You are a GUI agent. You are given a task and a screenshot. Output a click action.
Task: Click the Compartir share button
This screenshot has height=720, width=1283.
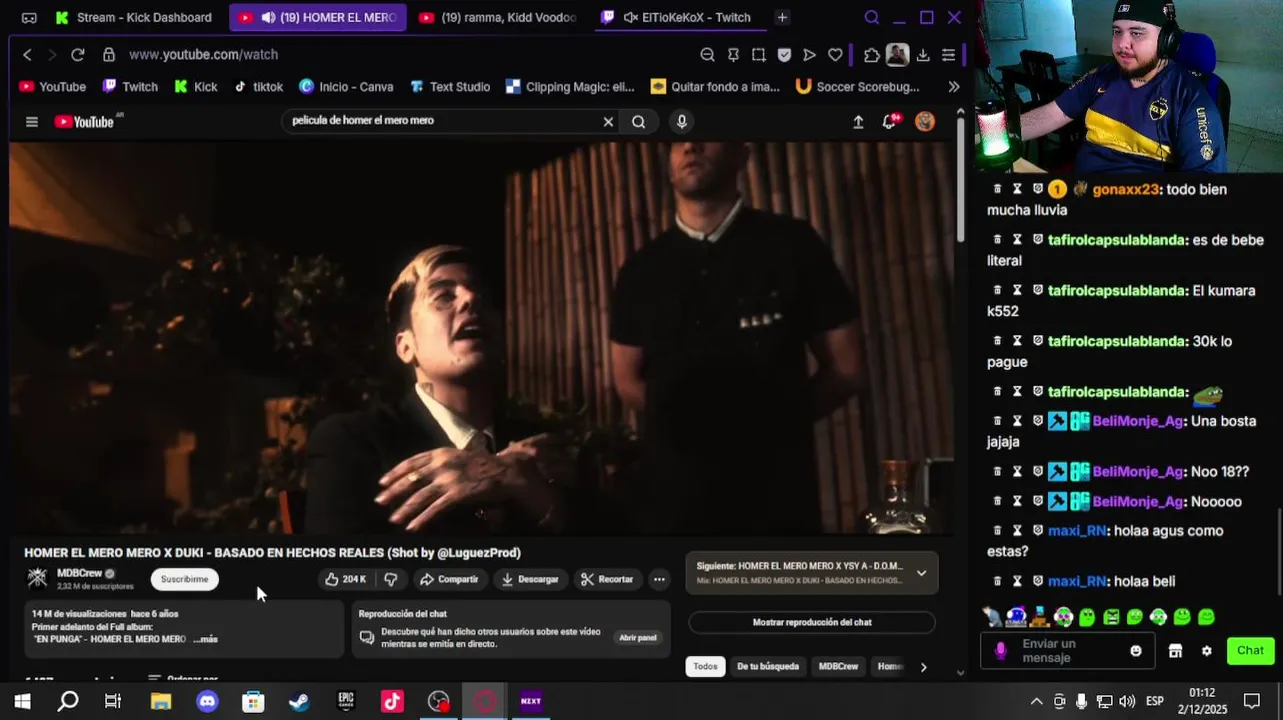click(x=449, y=579)
